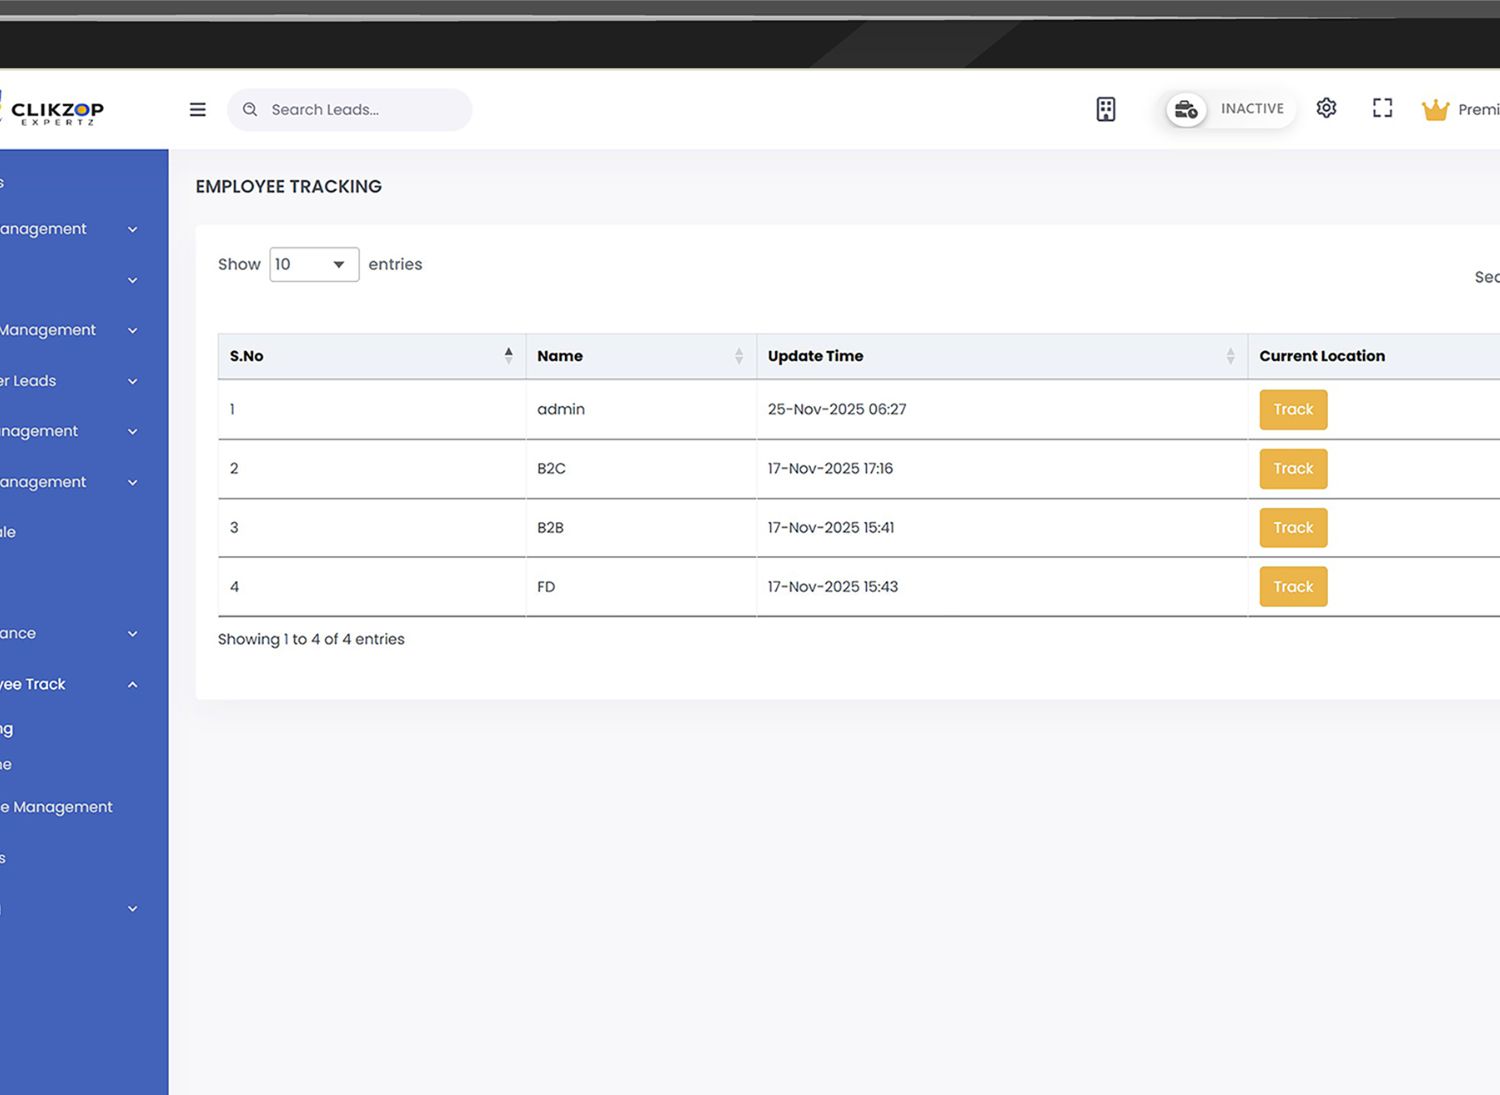Open the Show entries dropdown
This screenshot has width=1500, height=1095.
pyautogui.click(x=313, y=264)
